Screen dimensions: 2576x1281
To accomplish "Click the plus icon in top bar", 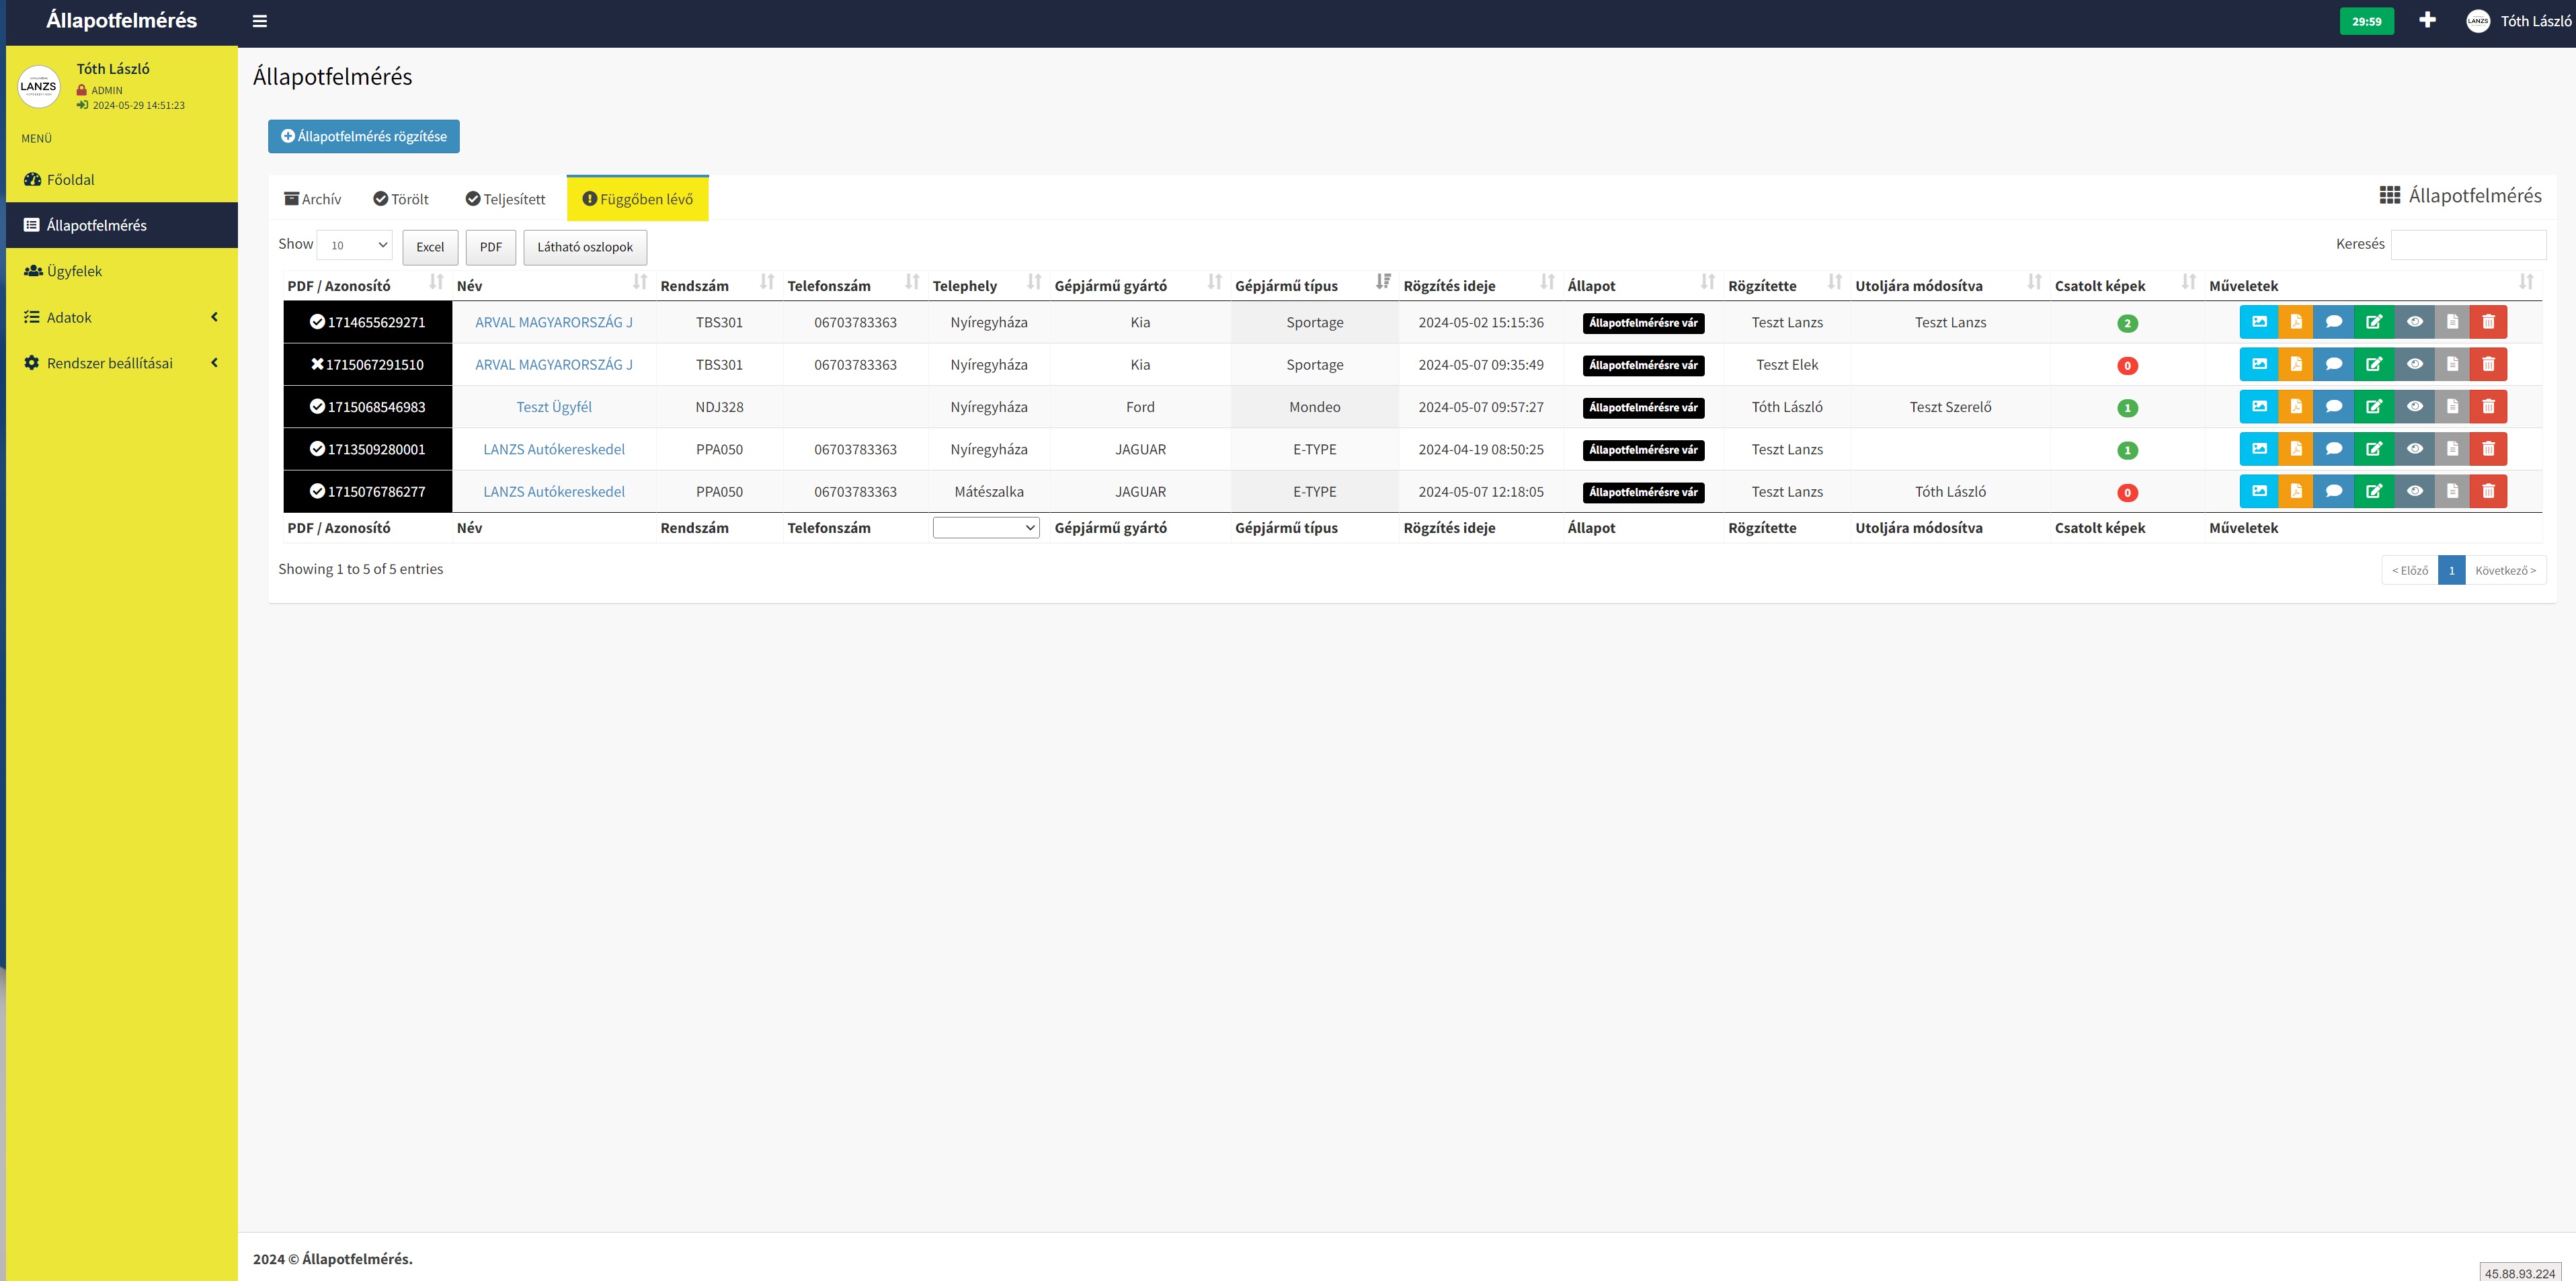I will point(2427,20).
